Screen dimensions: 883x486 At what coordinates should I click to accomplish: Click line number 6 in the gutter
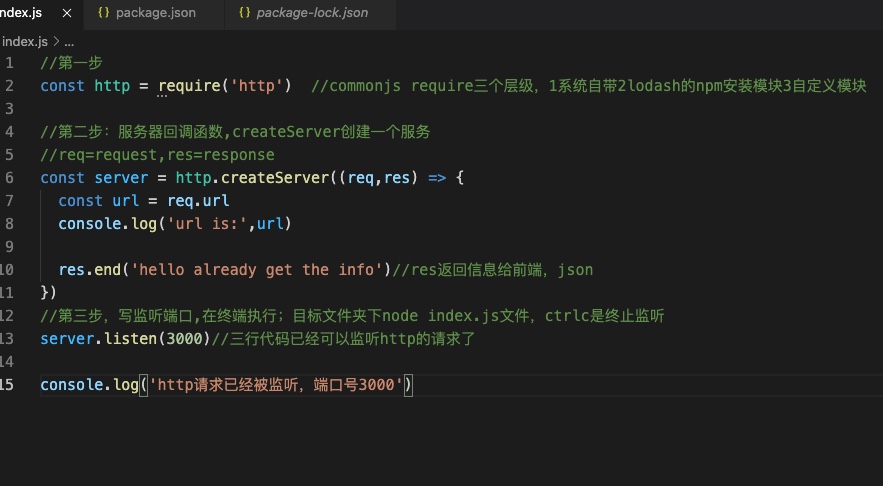(x=9, y=178)
